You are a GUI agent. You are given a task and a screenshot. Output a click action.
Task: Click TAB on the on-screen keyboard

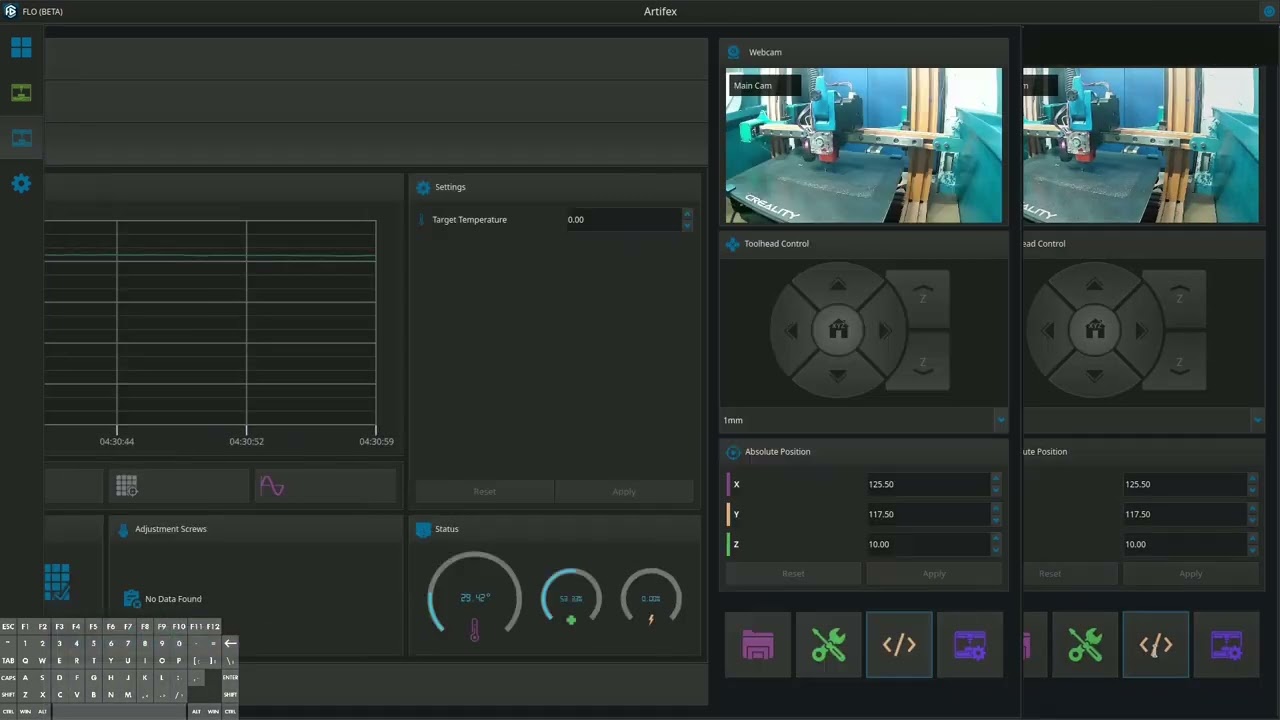click(x=8, y=661)
